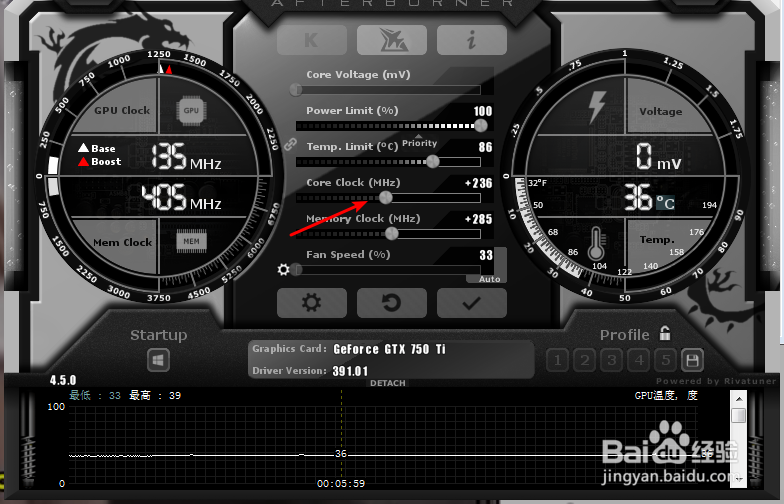The width and height of the screenshot is (784, 504).
Task: Click the Core Clock +236 value
Action: 478,184
